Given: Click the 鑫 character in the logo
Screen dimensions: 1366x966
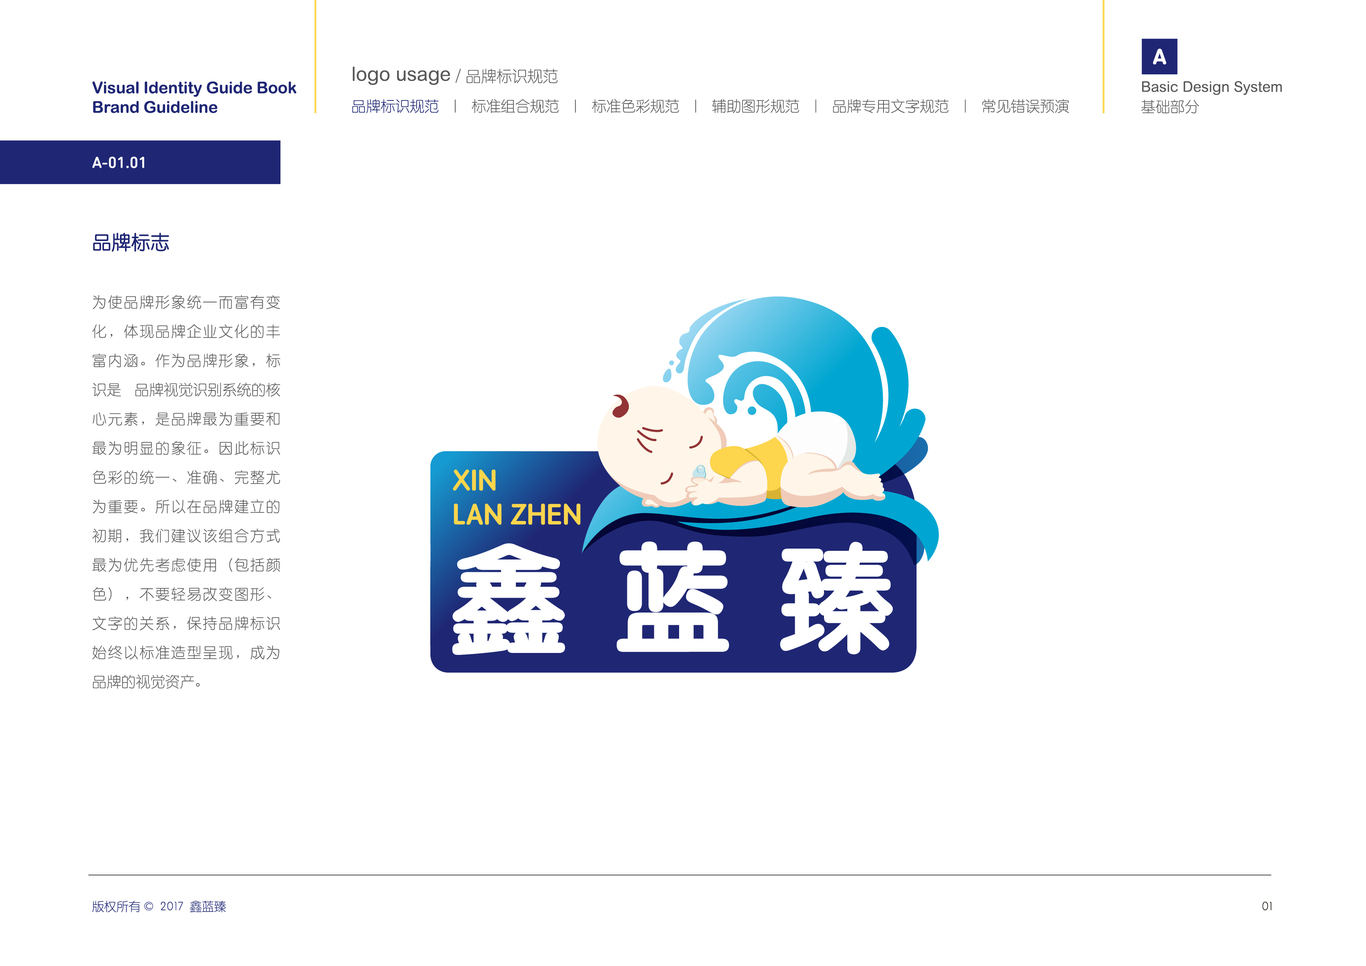Looking at the screenshot, I should [509, 599].
